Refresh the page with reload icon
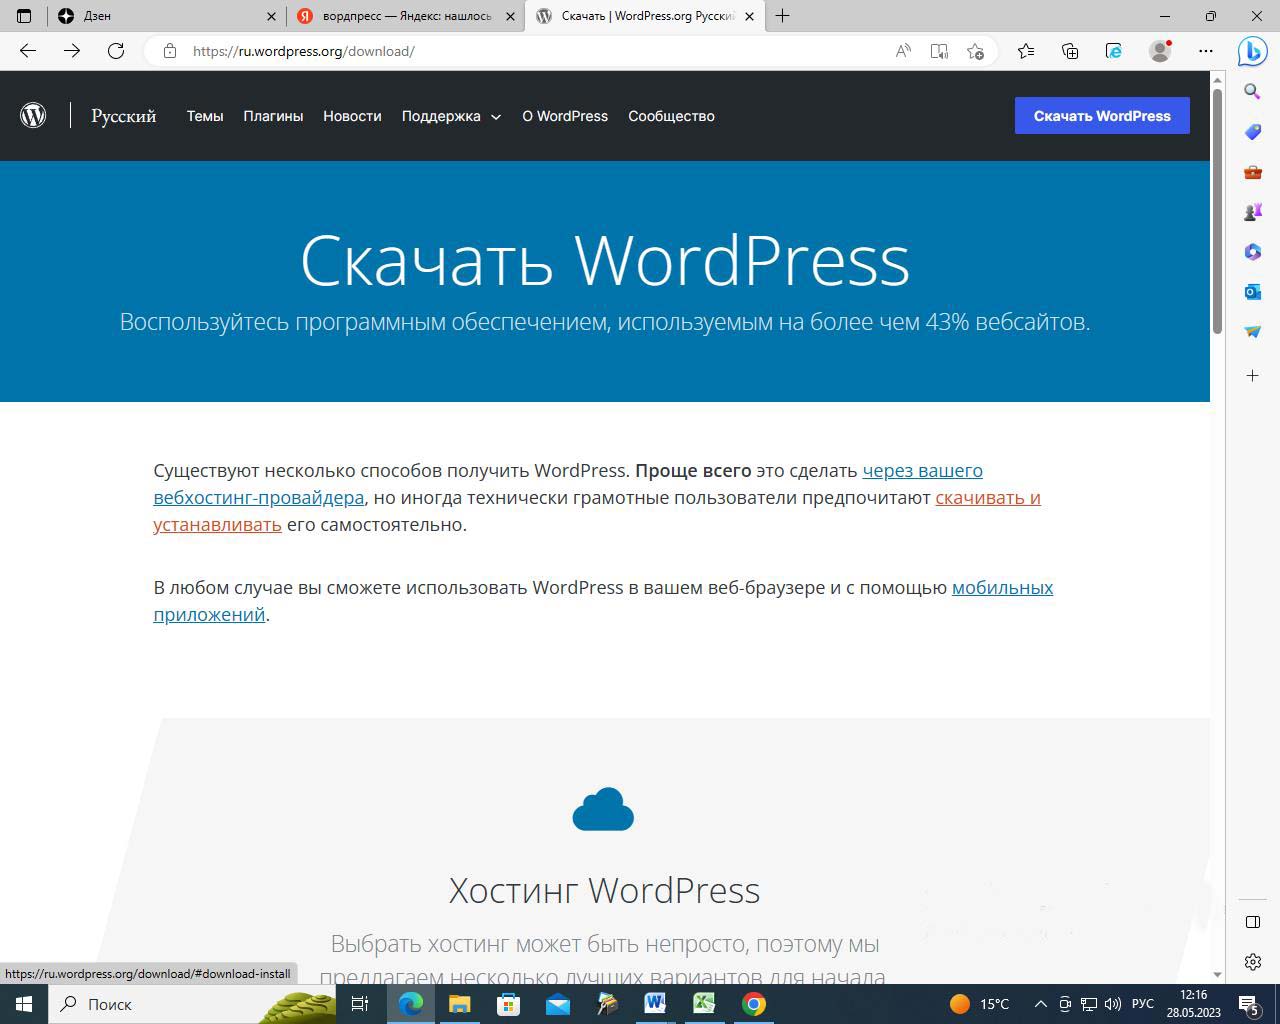Viewport: 1280px width, 1024px height. pyautogui.click(x=116, y=51)
